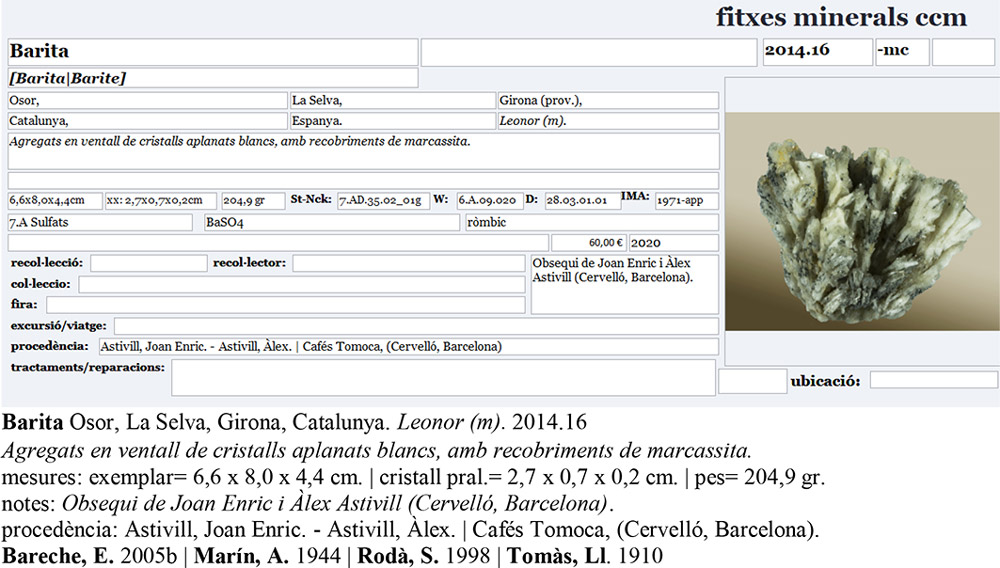Click the summary line starting 'mesures: exemplar='

coord(413,477)
